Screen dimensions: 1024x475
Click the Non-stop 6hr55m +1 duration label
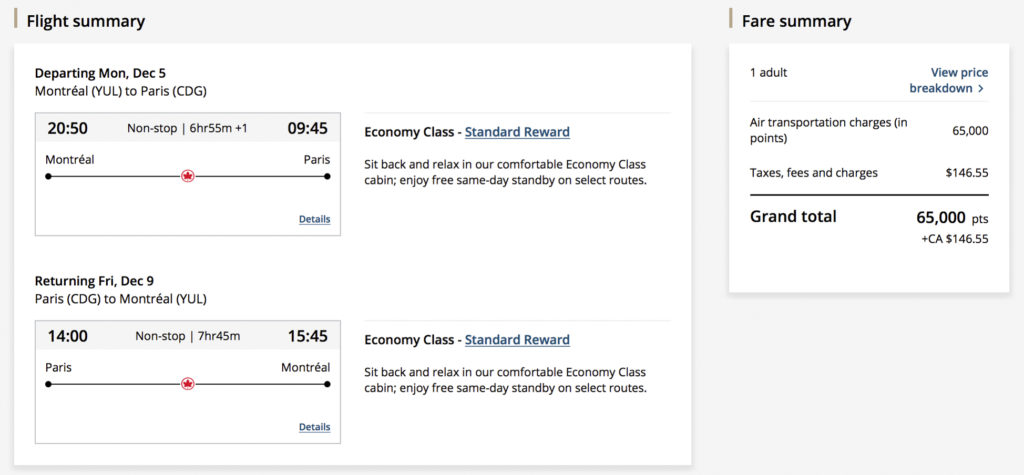[x=188, y=128]
